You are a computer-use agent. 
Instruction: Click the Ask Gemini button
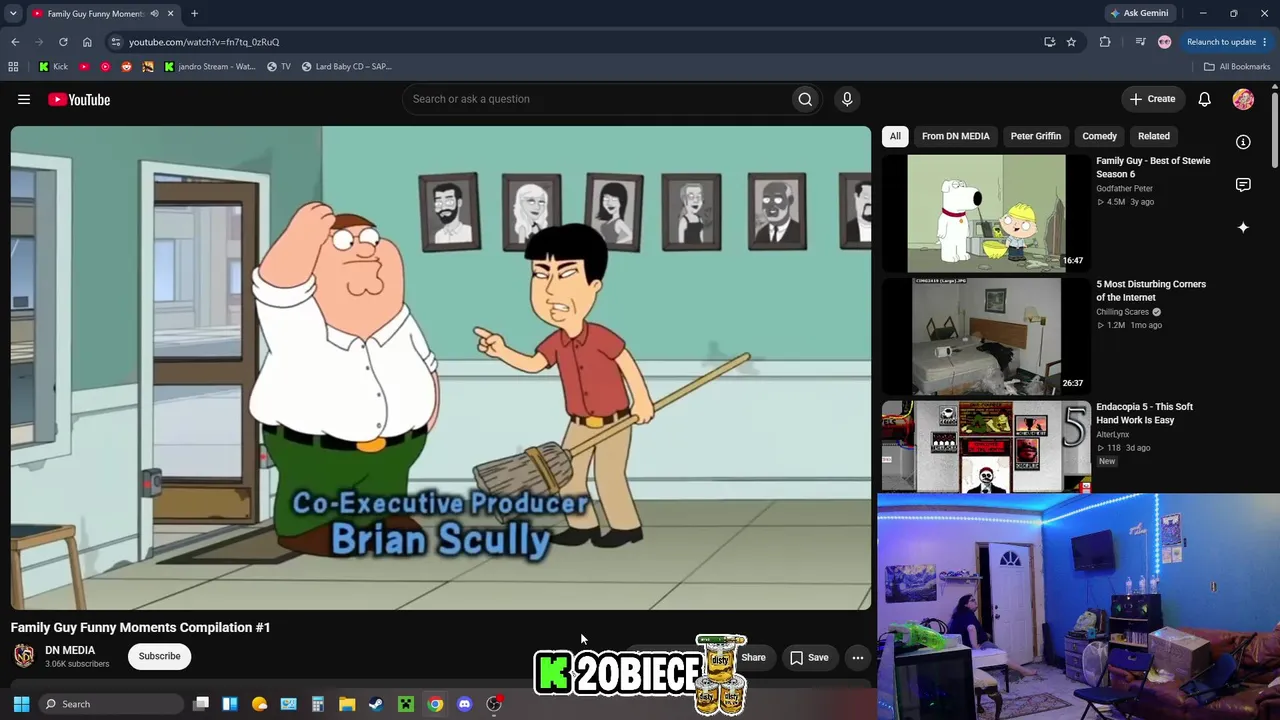pyautogui.click(x=1139, y=14)
